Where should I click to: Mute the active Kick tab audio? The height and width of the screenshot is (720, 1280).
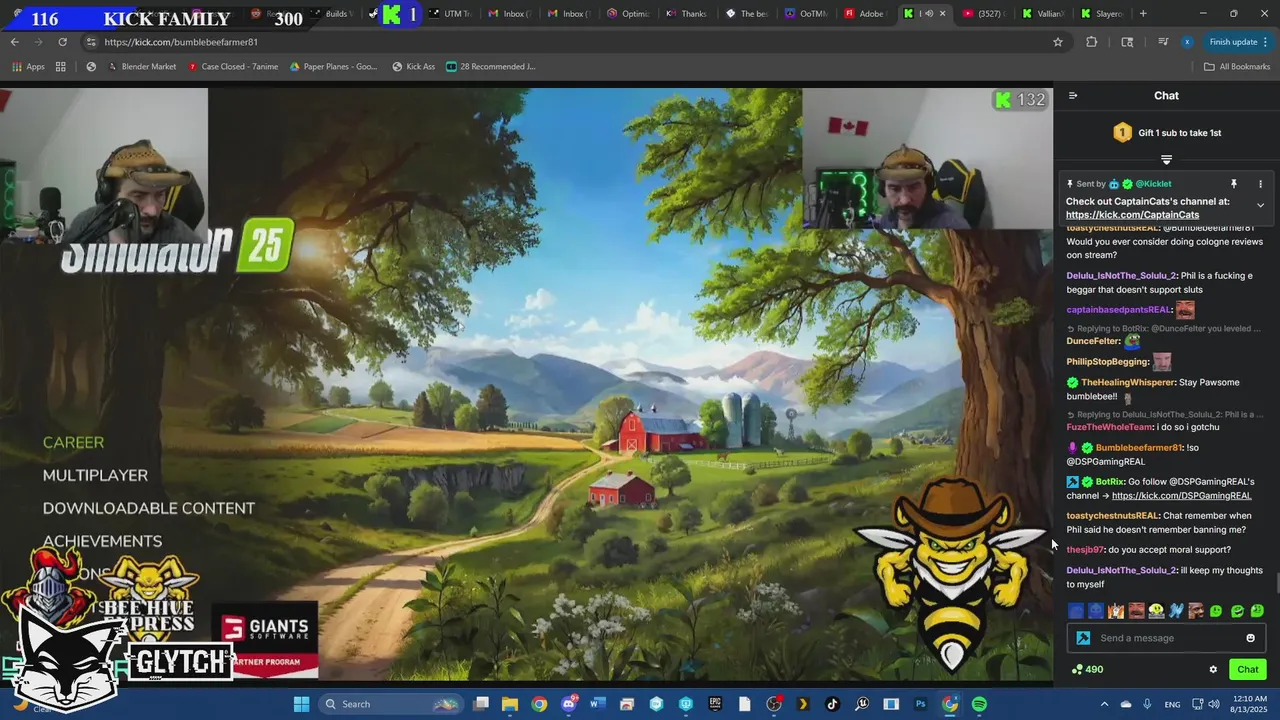pos(928,14)
